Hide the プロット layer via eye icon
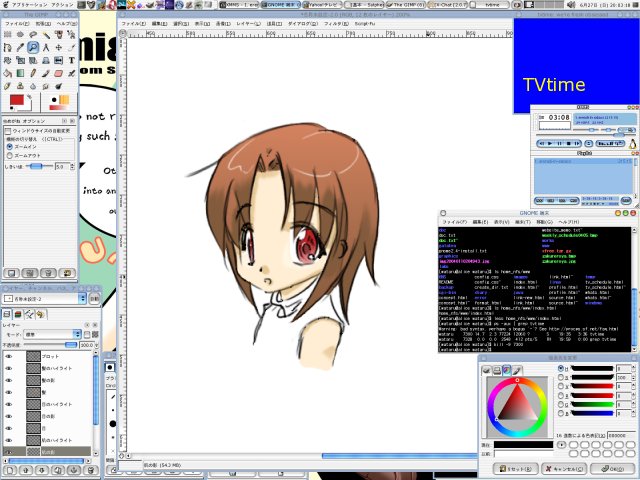 pyautogui.click(x=9, y=356)
